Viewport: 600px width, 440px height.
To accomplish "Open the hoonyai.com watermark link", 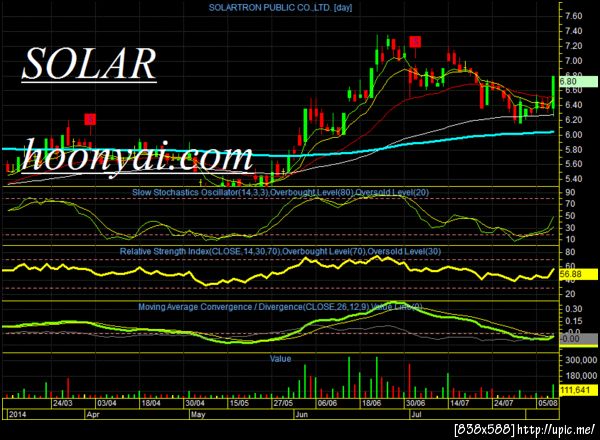I will click(137, 157).
